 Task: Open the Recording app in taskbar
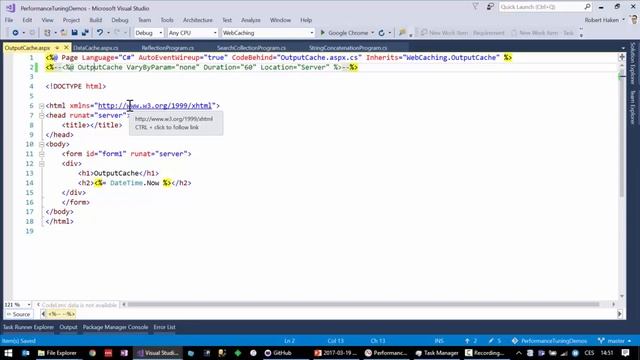pos(485,353)
